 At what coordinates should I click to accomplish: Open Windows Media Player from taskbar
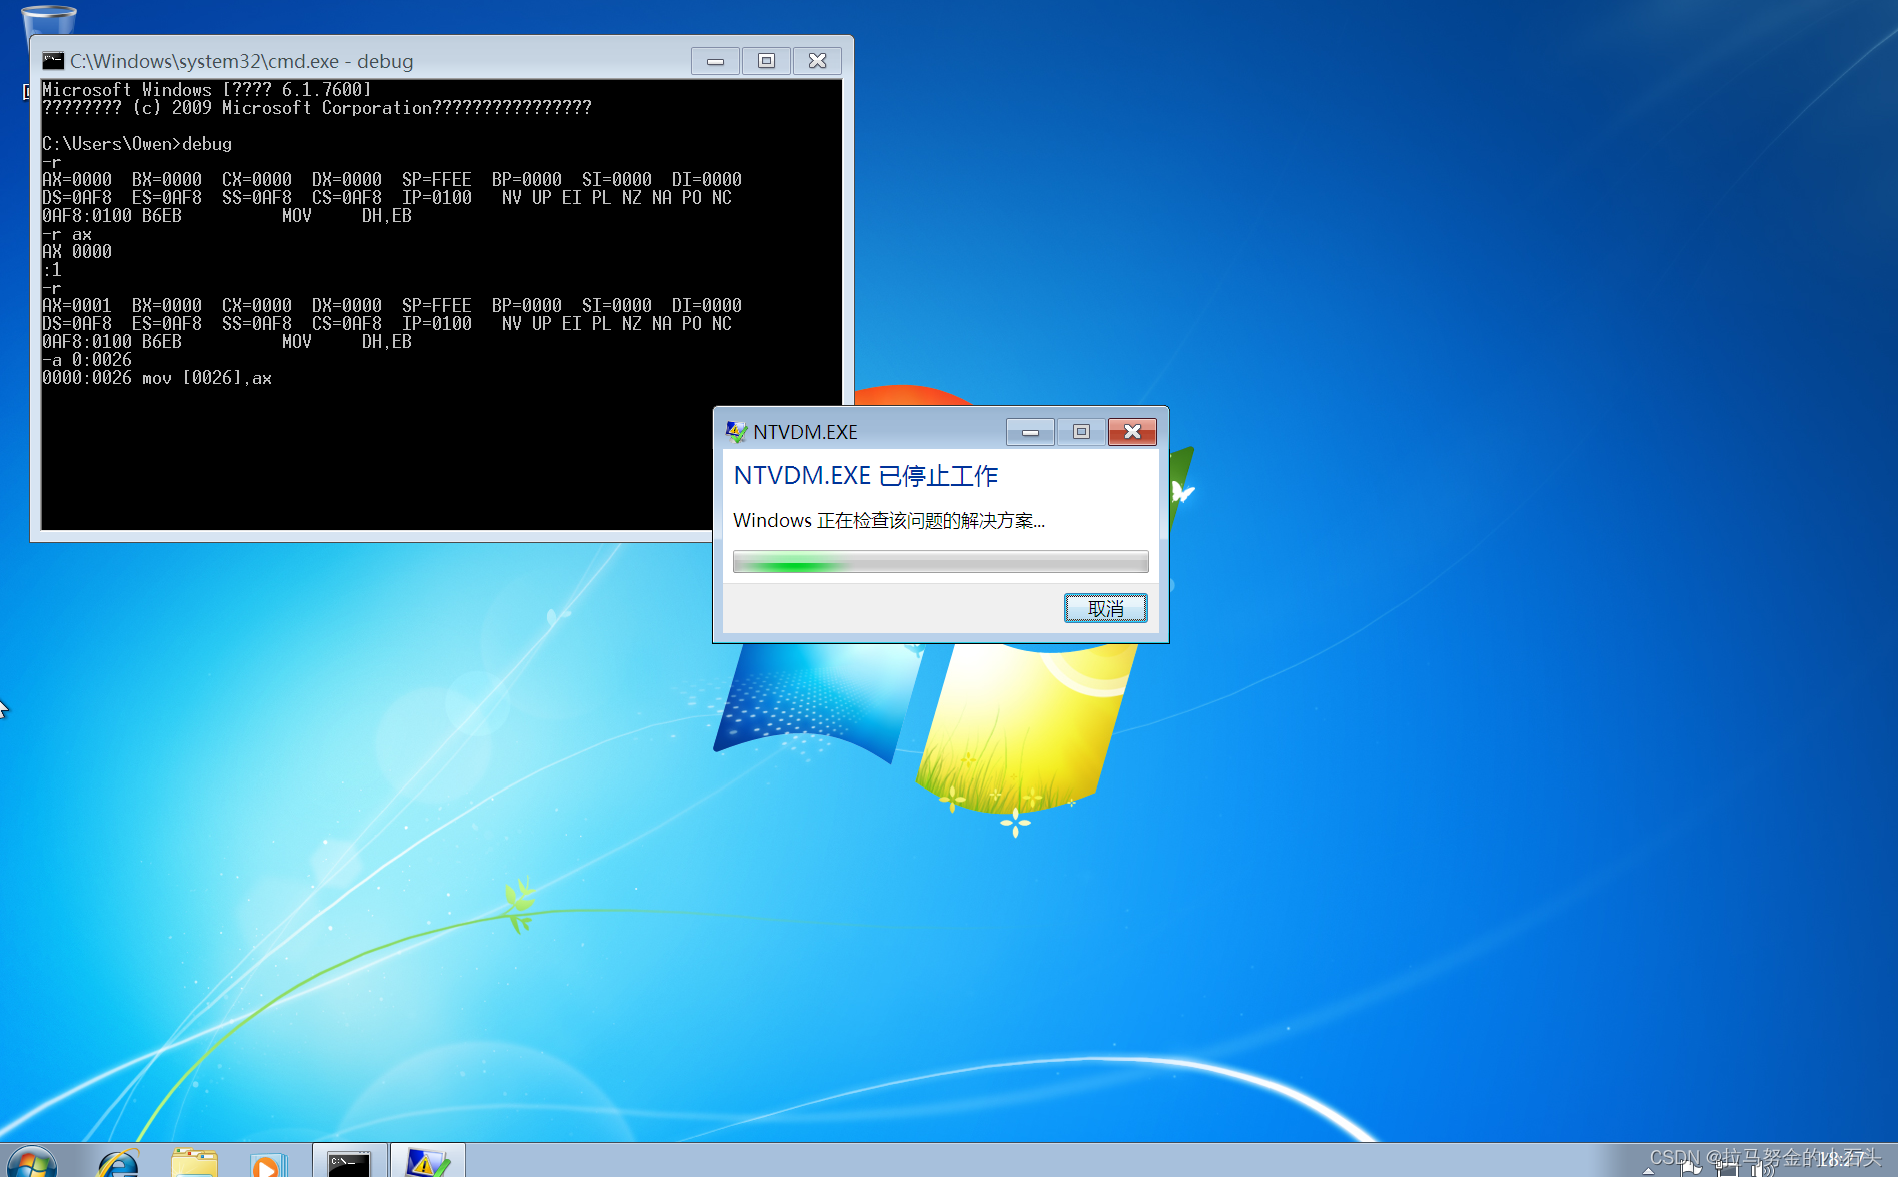pos(267,1163)
